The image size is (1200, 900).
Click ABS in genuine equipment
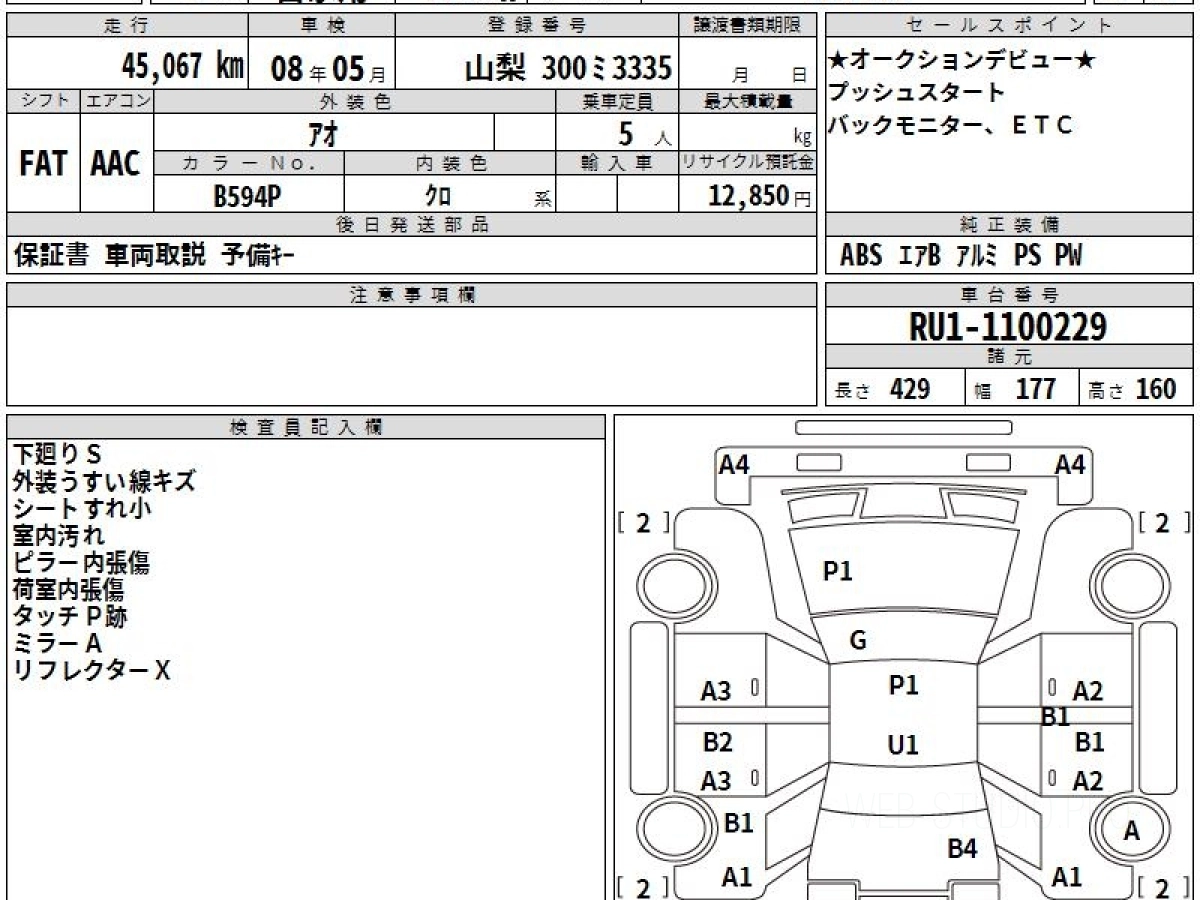861,256
